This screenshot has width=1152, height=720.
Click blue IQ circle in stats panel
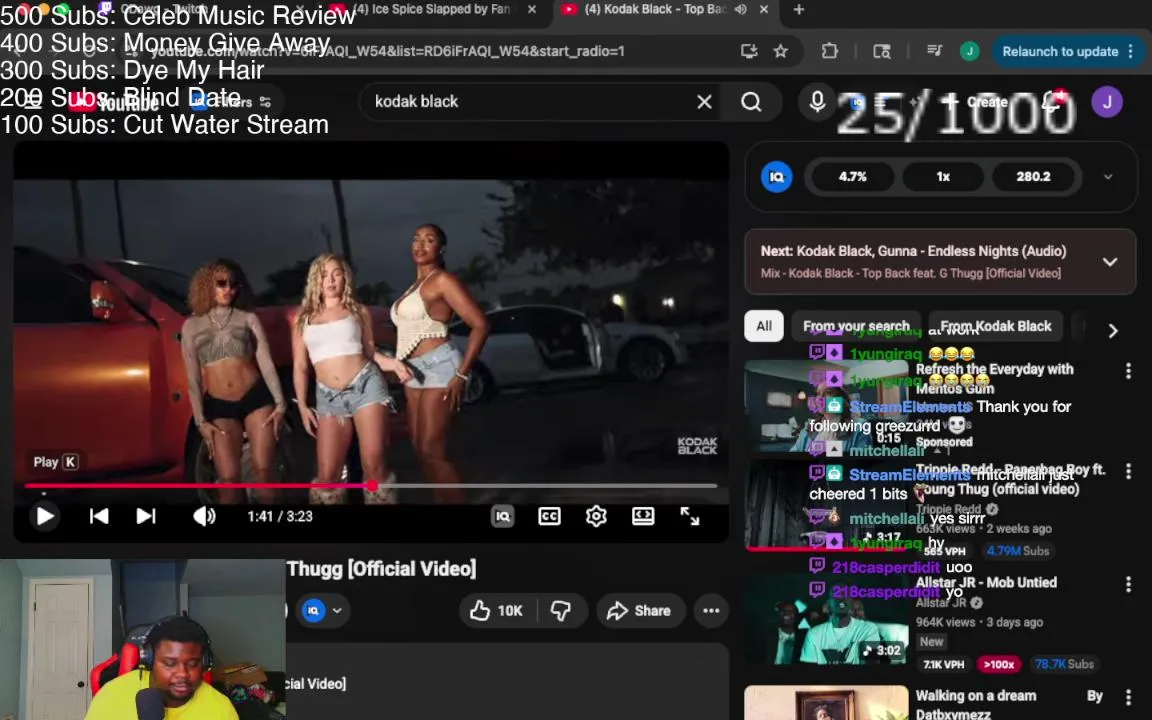pyautogui.click(x=777, y=177)
